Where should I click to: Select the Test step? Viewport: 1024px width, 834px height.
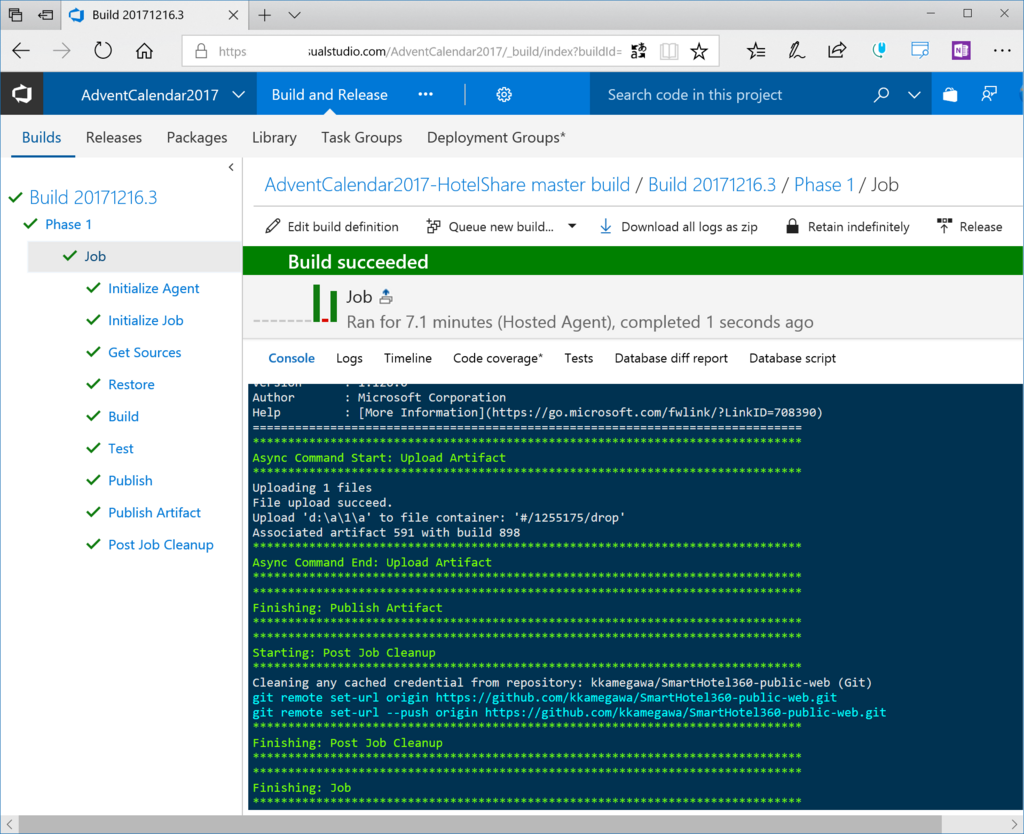coord(121,448)
